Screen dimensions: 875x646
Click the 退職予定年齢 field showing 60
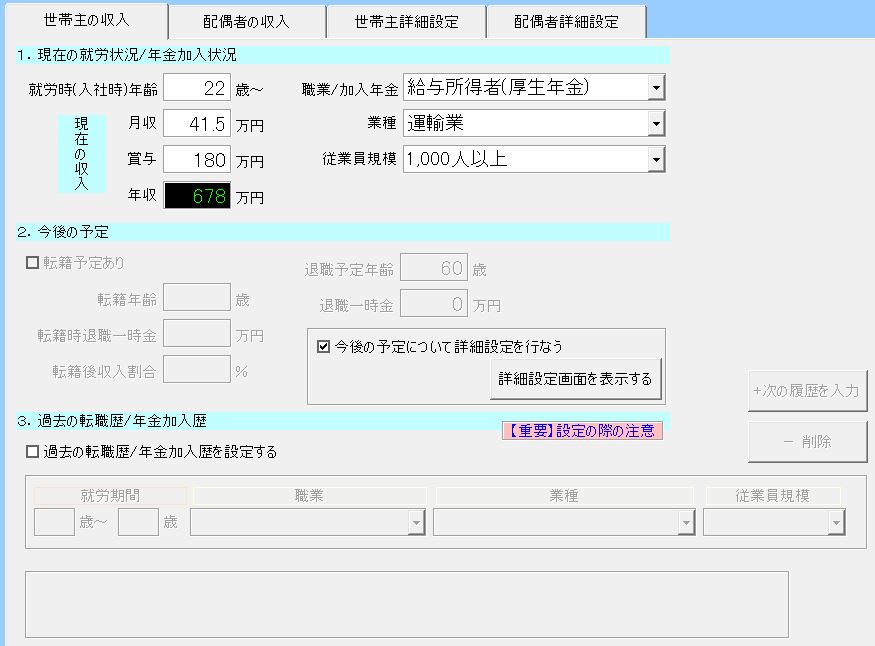click(433, 269)
